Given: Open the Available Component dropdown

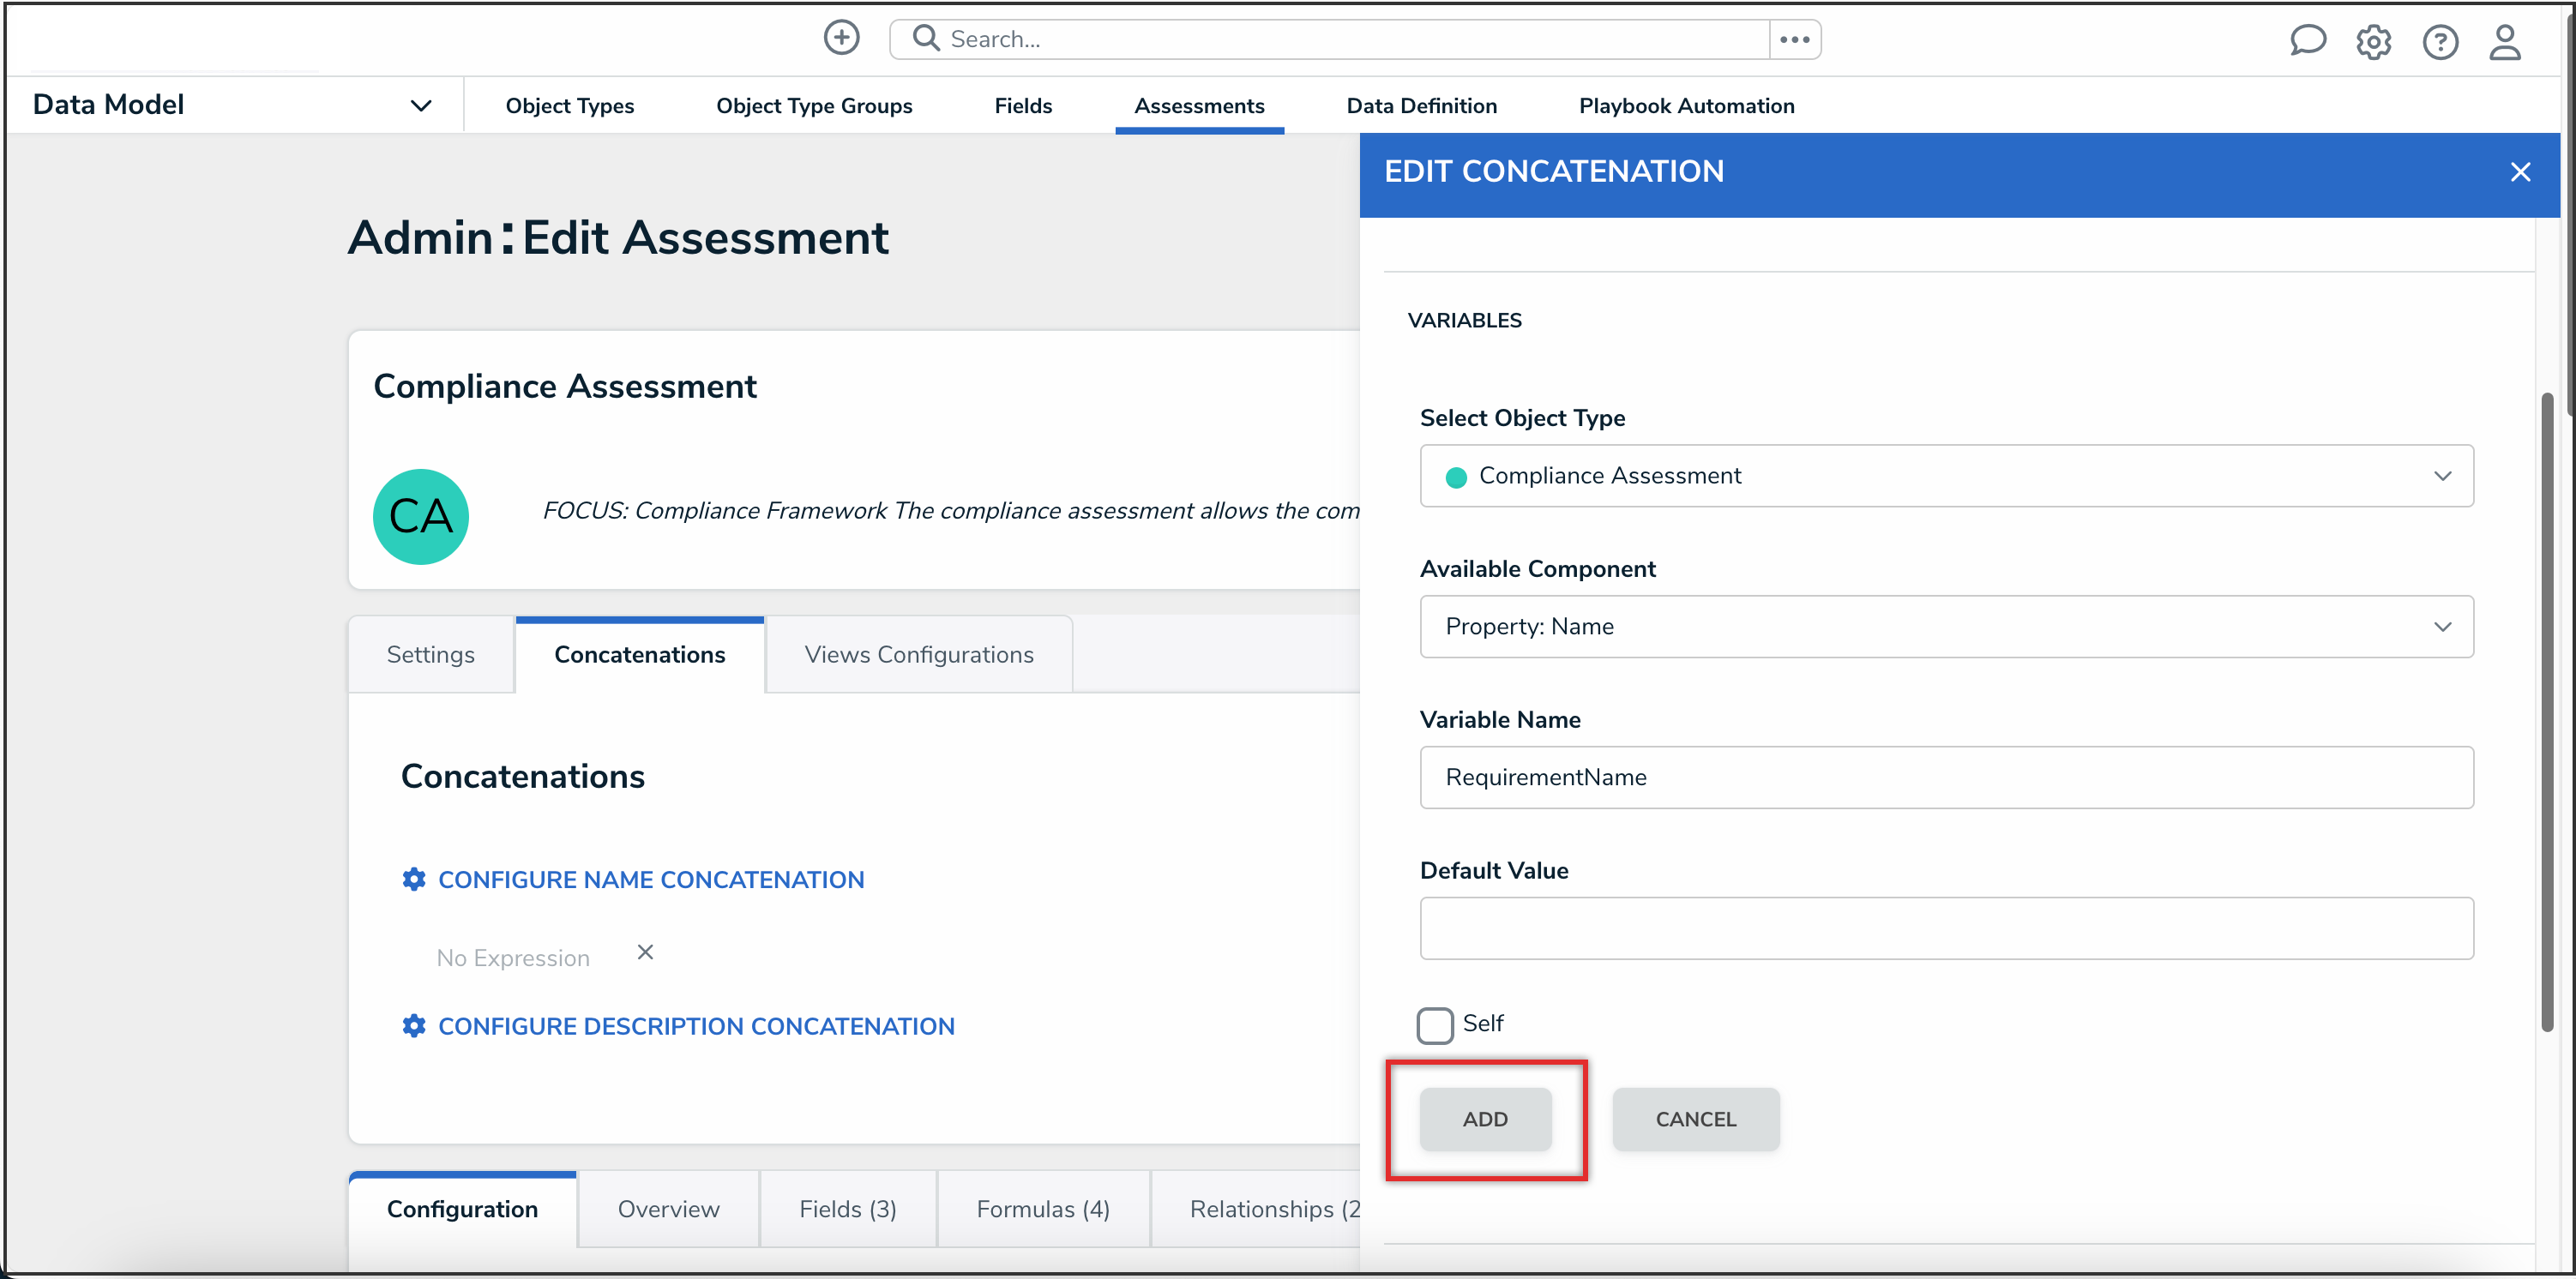Looking at the screenshot, I should (1946, 627).
